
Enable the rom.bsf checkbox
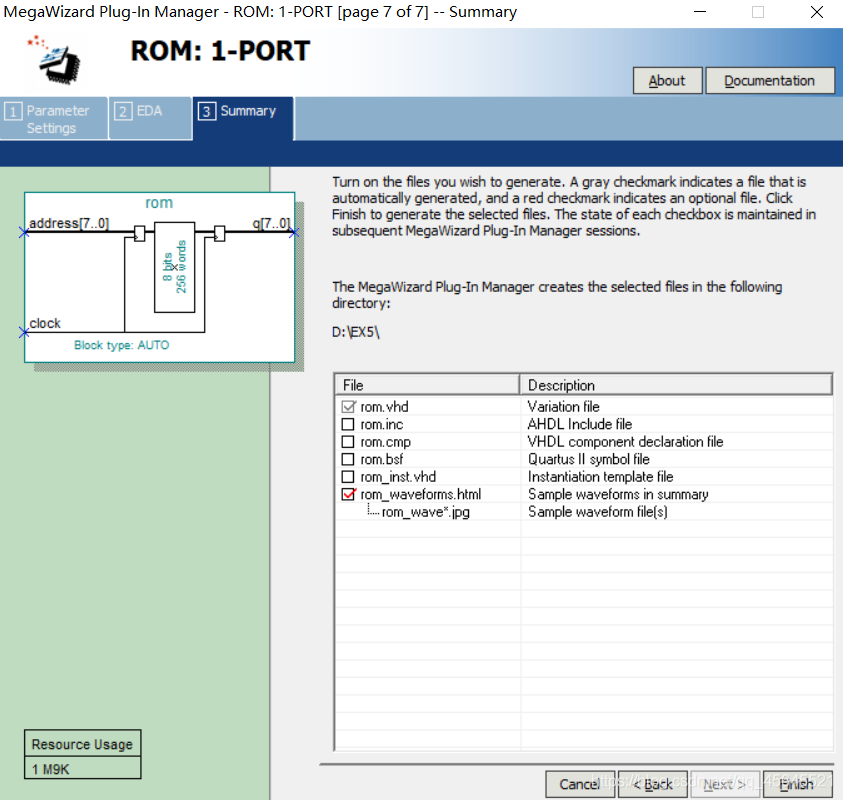348,459
